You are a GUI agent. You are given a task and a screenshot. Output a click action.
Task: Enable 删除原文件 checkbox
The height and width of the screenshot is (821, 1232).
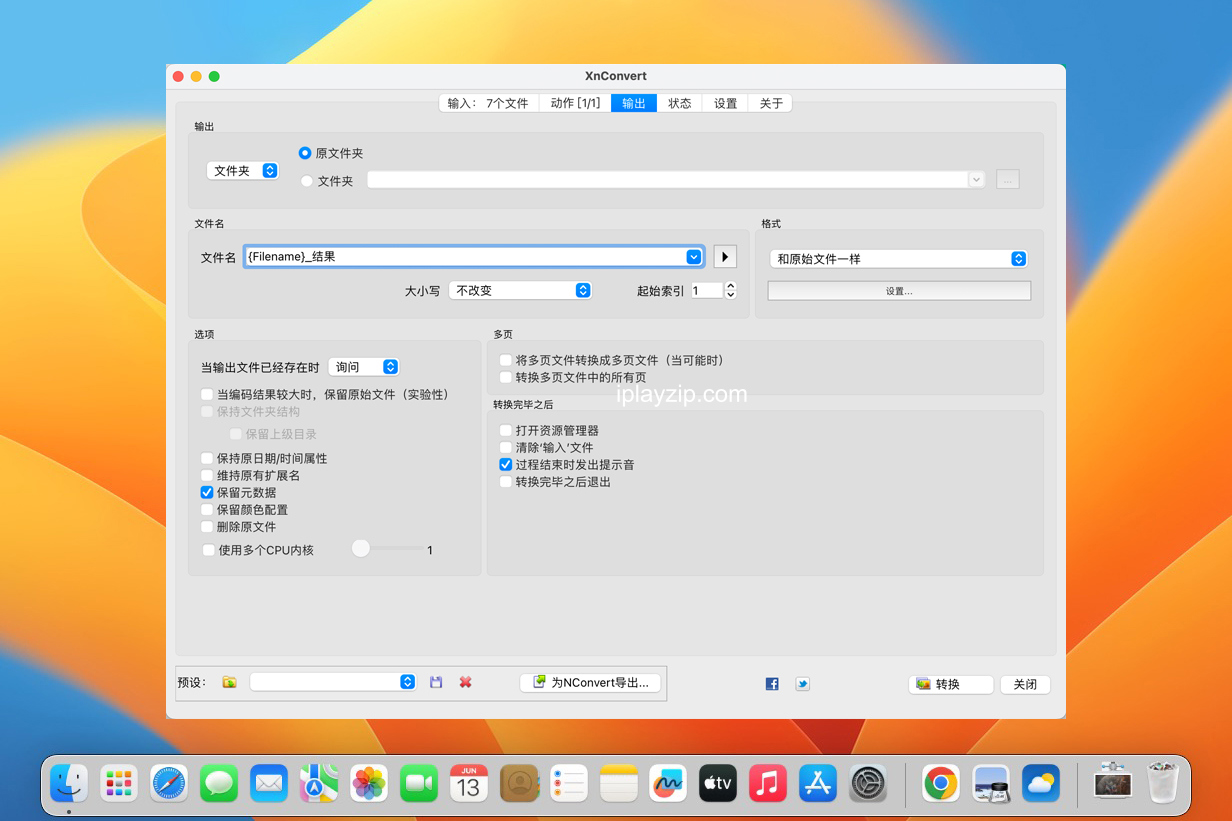click(x=208, y=526)
